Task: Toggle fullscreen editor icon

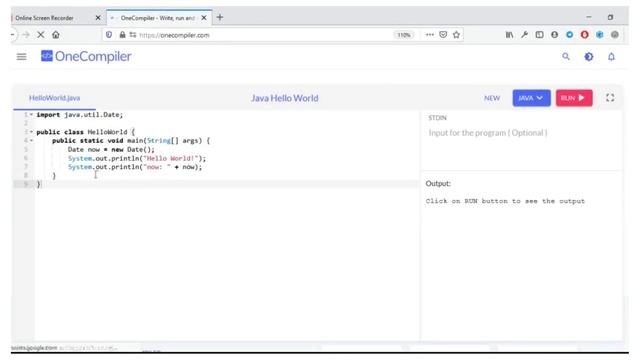Action: [610, 98]
